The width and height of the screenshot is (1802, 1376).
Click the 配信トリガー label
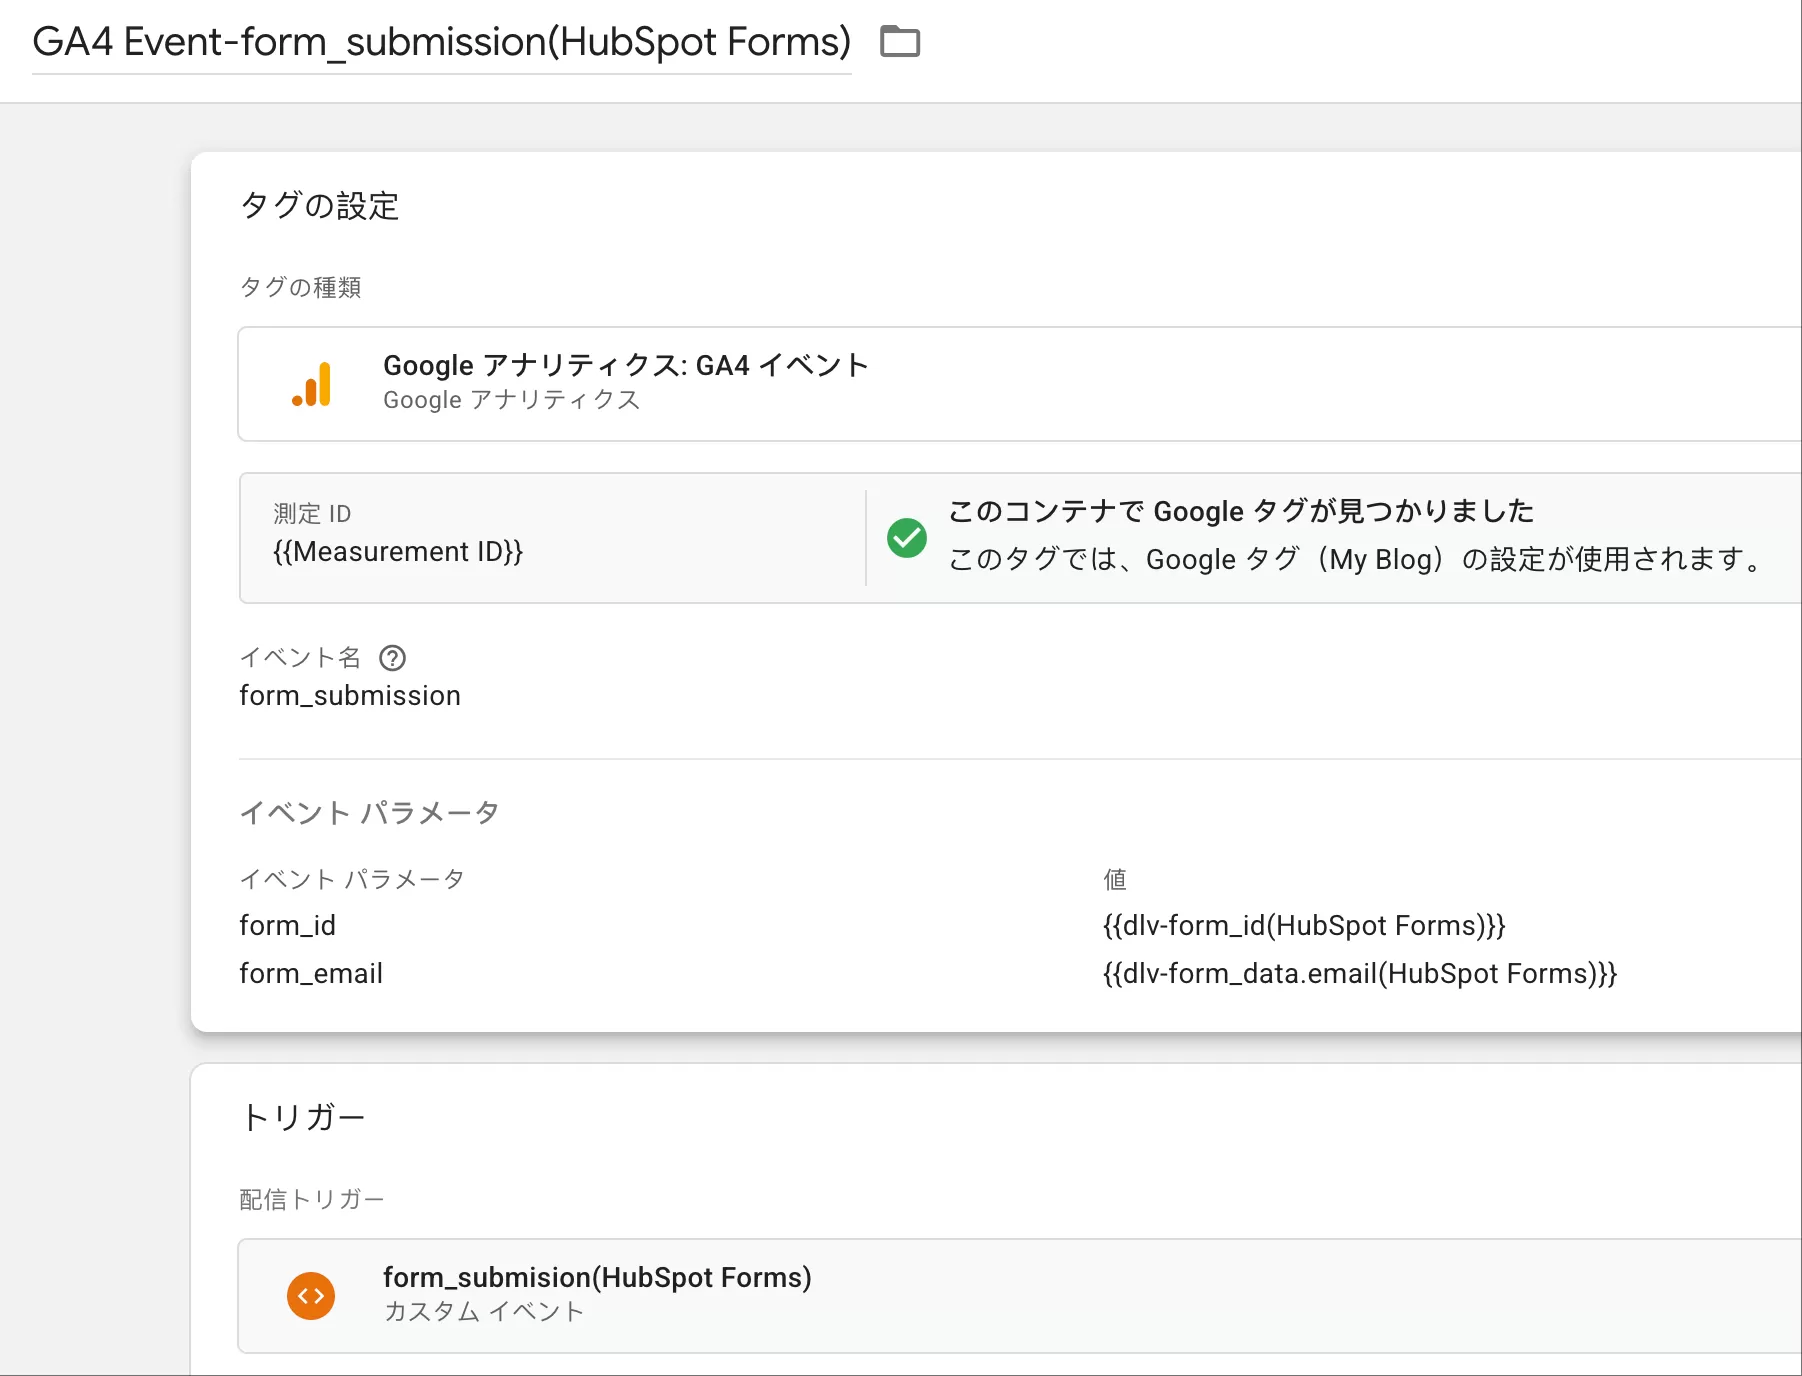click(312, 1199)
